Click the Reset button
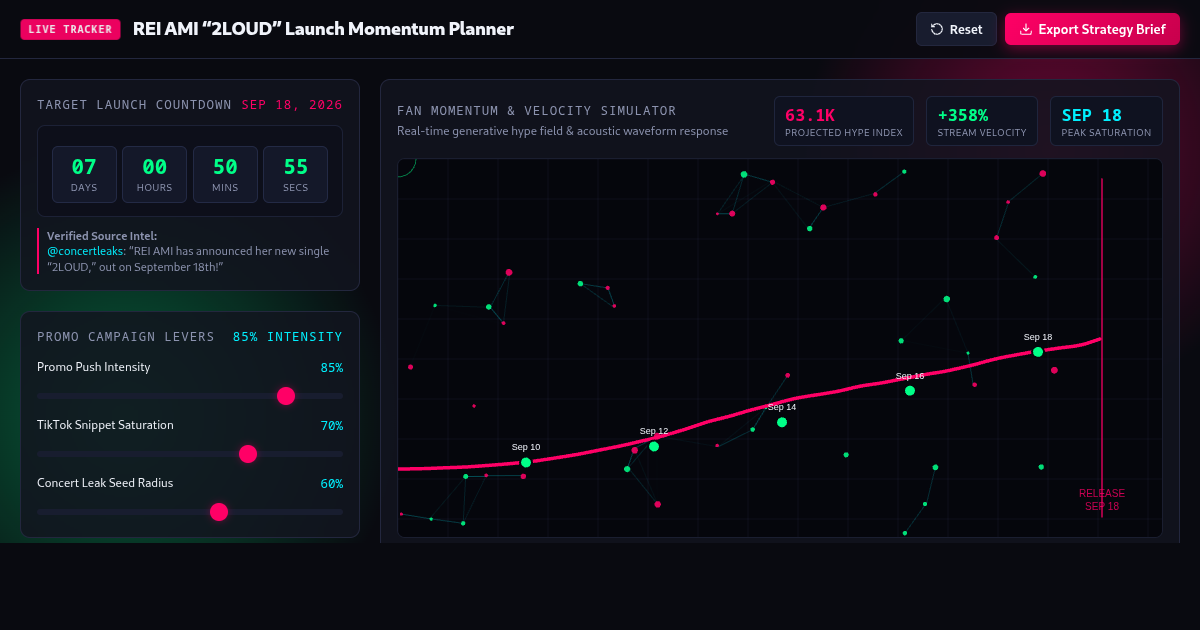The image size is (1200, 630). (956, 29)
